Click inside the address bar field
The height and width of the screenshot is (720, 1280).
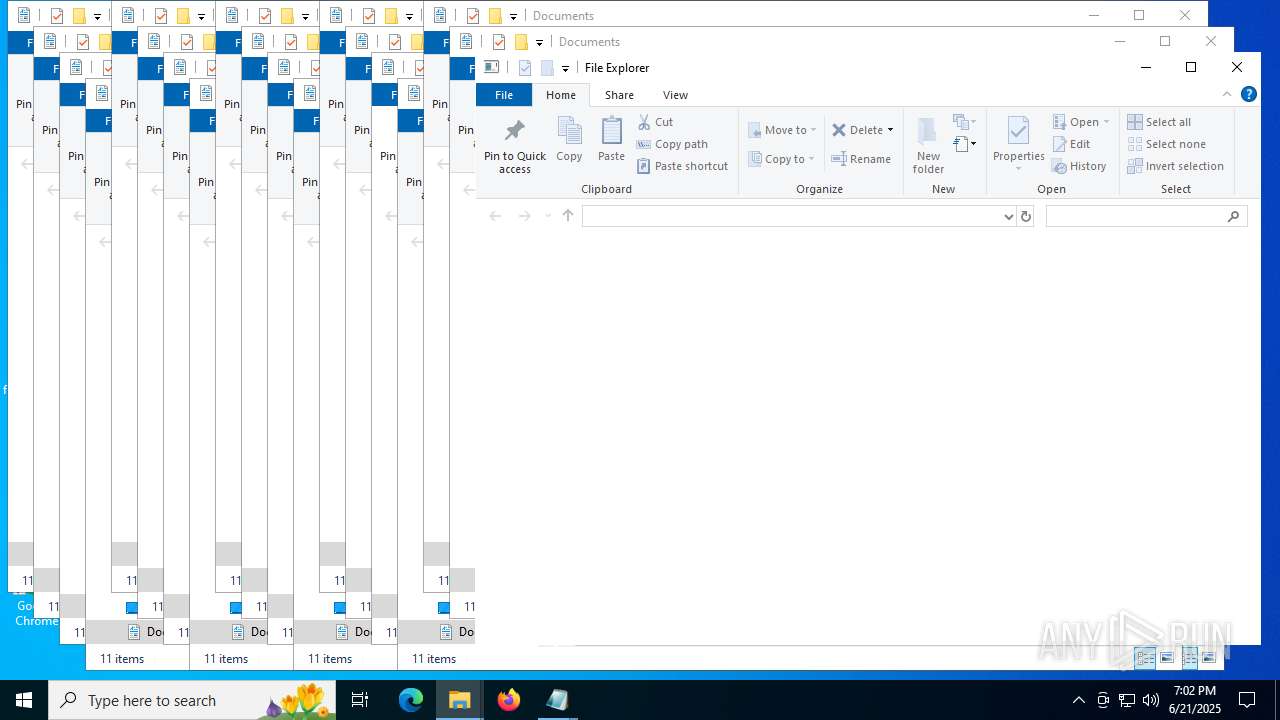[x=792, y=216]
